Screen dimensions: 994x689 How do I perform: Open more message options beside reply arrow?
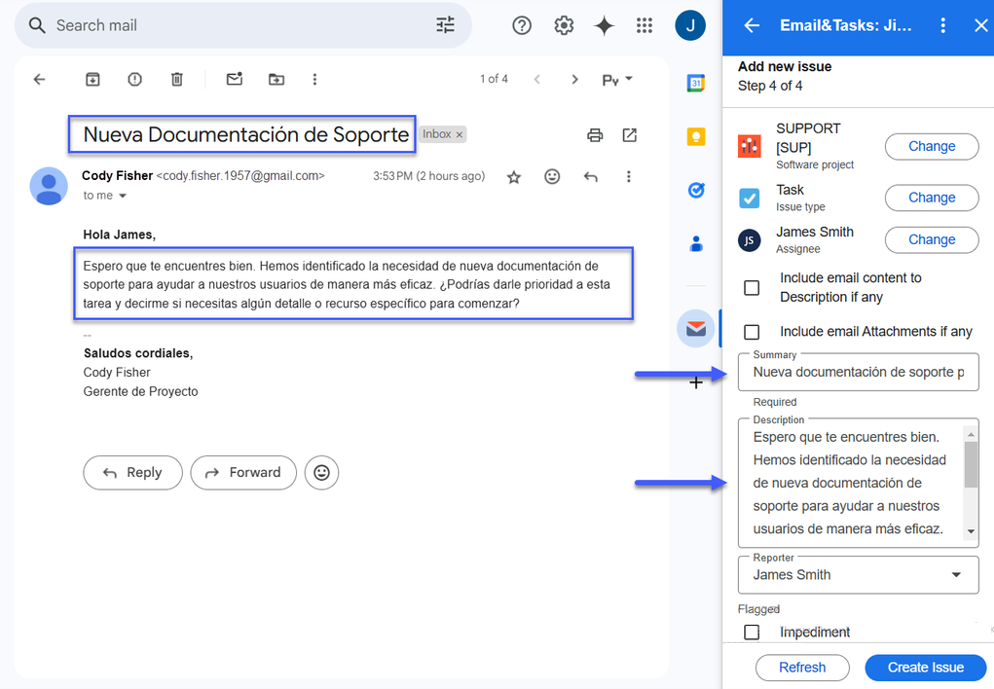[628, 177]
